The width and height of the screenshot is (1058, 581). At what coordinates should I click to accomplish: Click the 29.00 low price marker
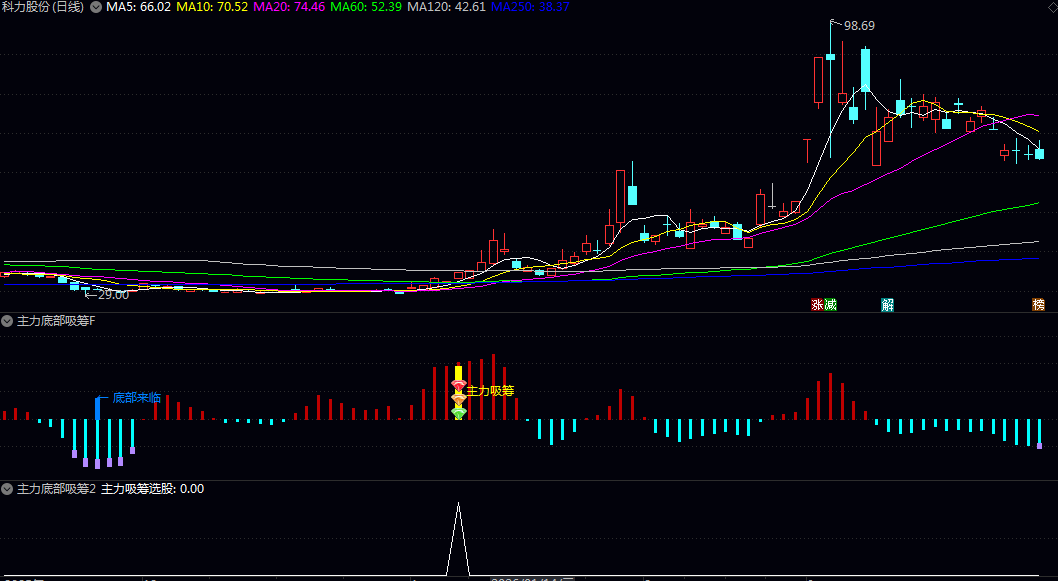(x=113, y=295)
